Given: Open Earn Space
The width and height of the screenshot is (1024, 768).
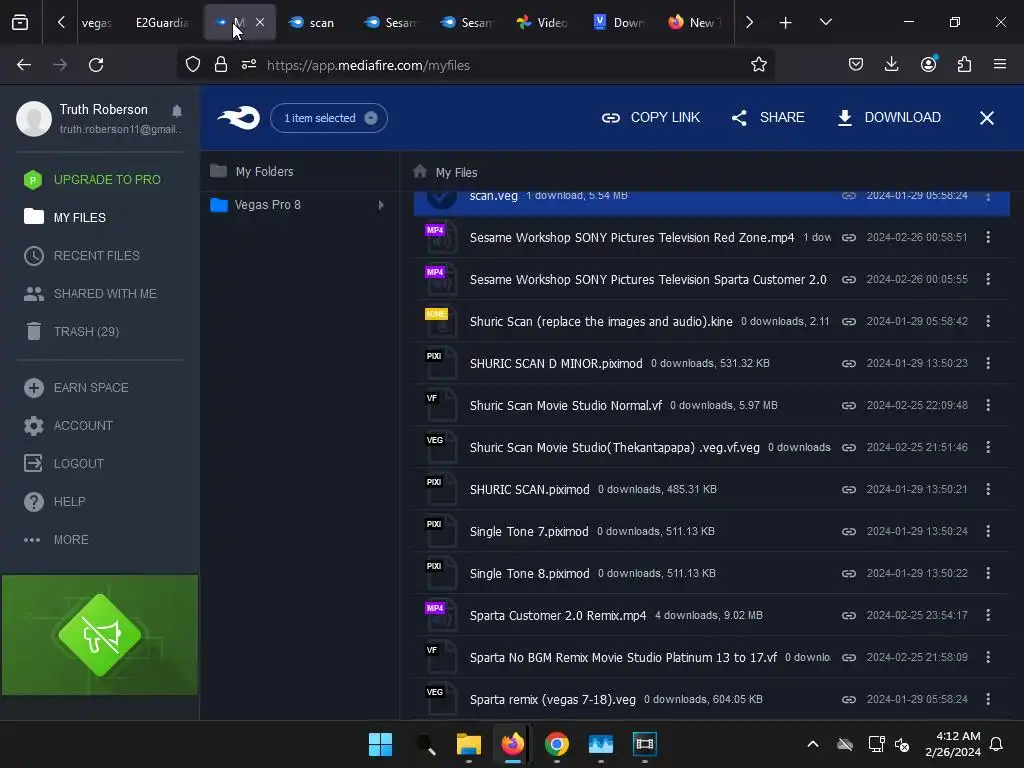Looking at the screenshot, I should [x=76, y=388].
